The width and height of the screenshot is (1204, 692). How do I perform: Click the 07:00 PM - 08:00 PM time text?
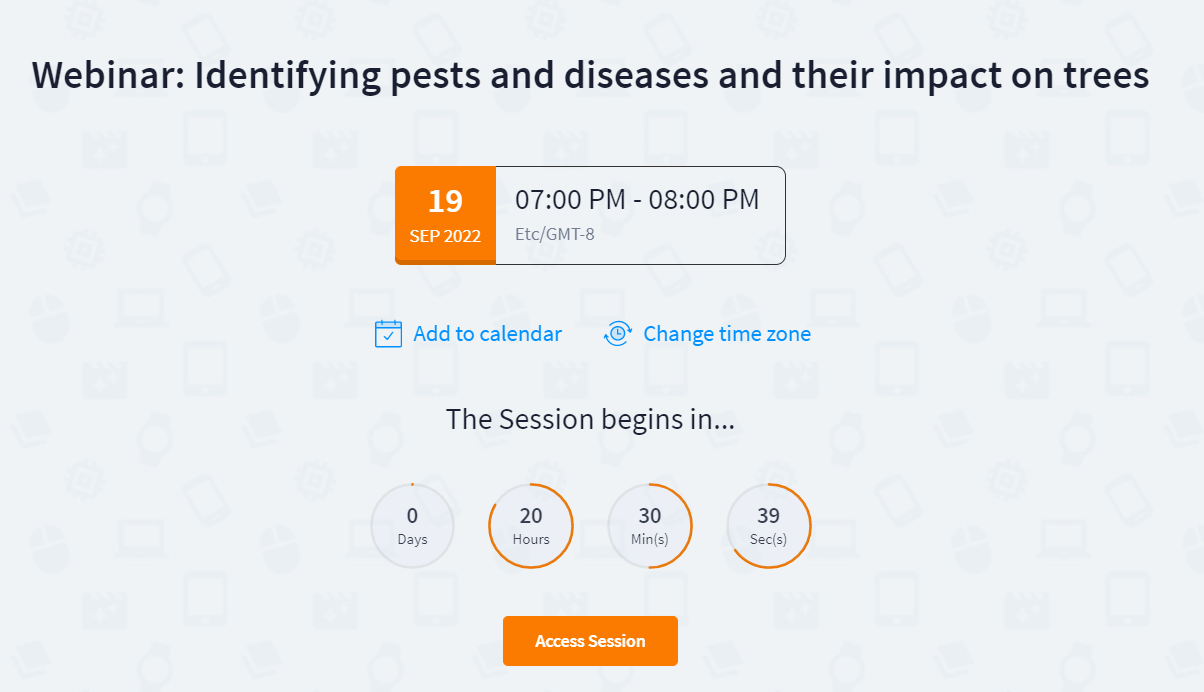tap(637, 200)
